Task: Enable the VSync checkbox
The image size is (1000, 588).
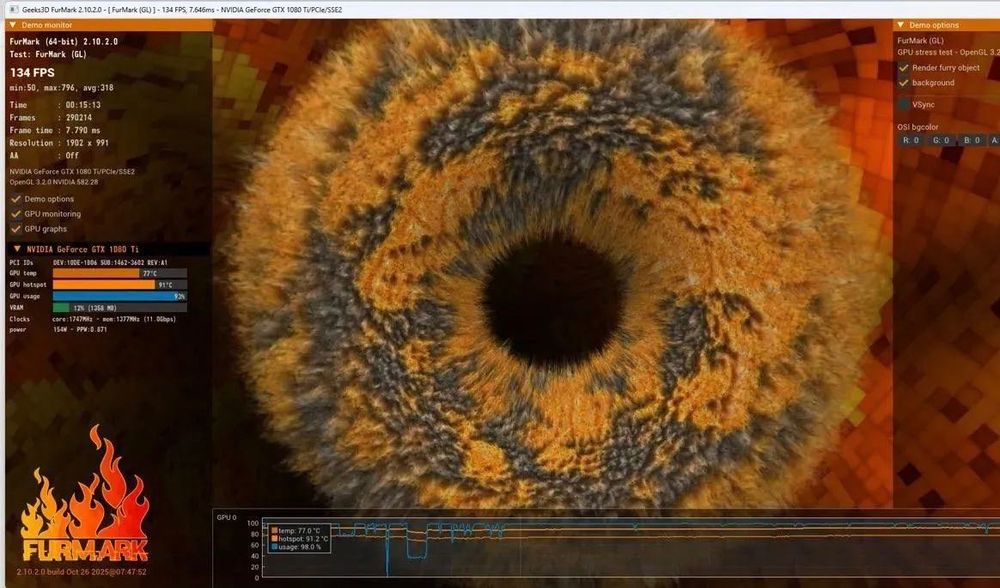Action: 904,105
